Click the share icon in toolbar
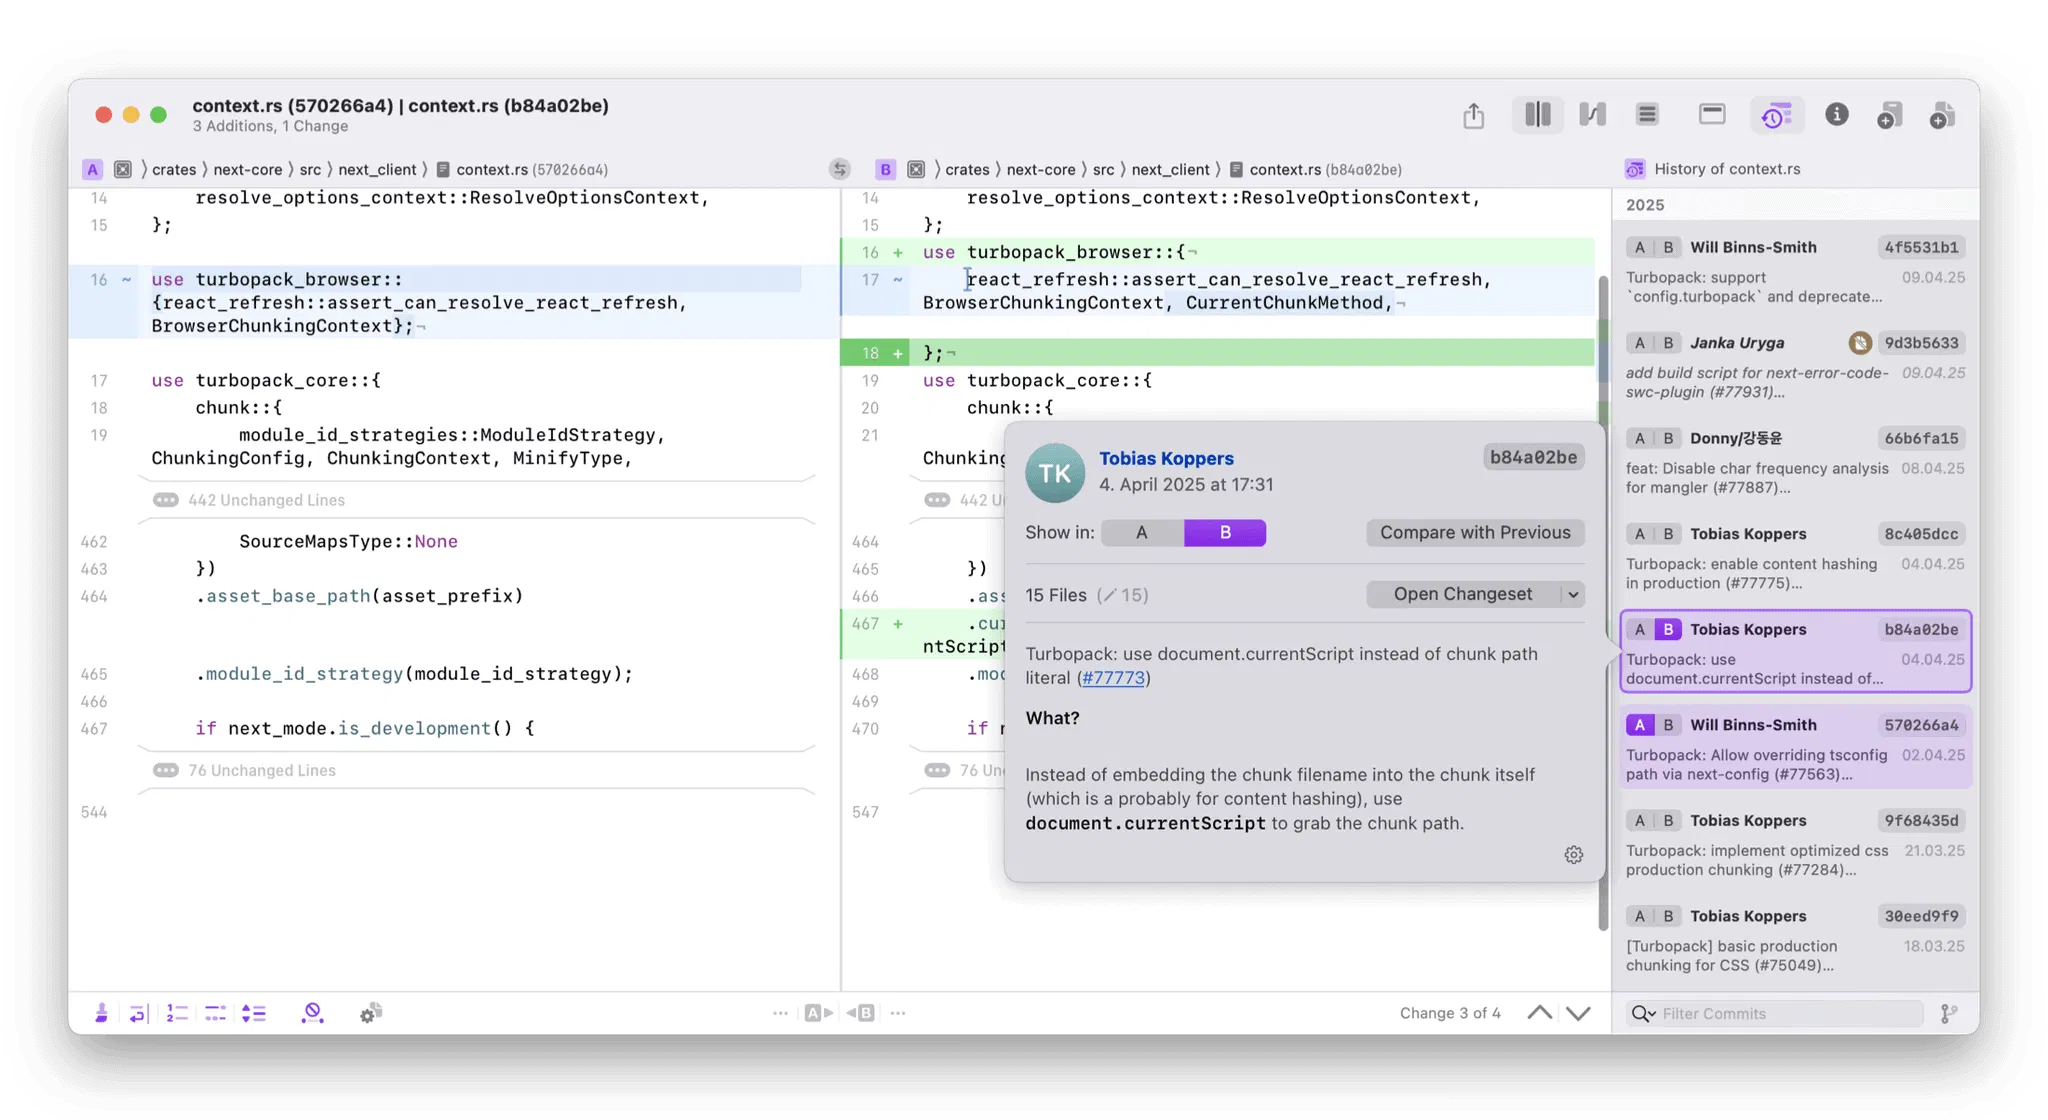This screenshot has height=1120, width=2048. point(1473,115)
